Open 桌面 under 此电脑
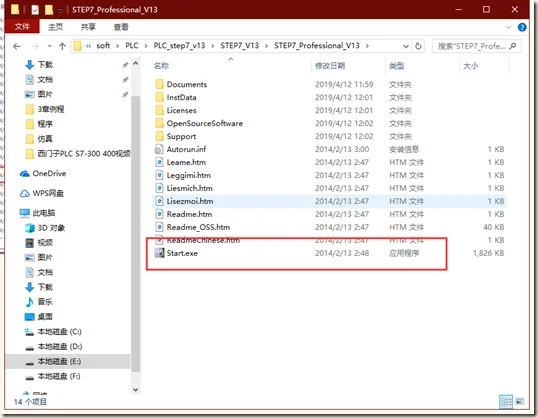 (45, 317)
